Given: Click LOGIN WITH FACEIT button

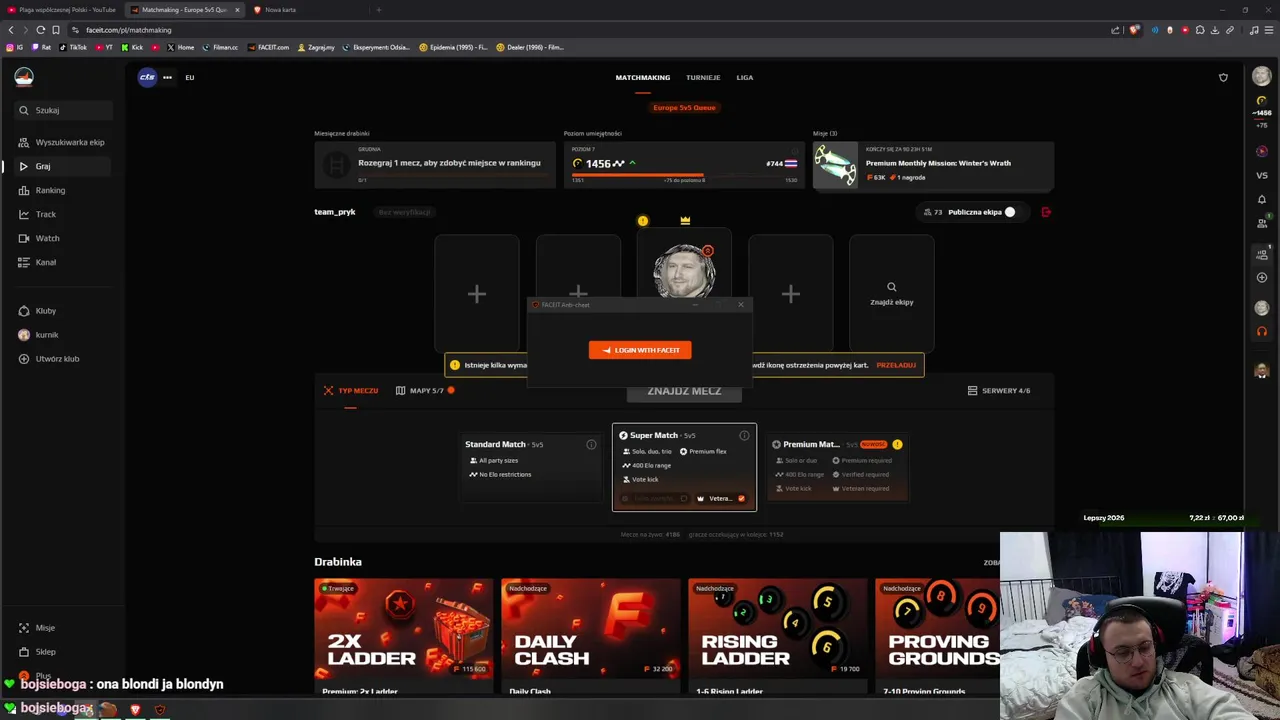Looking at the screenshot, I should (x=640, y=350).
